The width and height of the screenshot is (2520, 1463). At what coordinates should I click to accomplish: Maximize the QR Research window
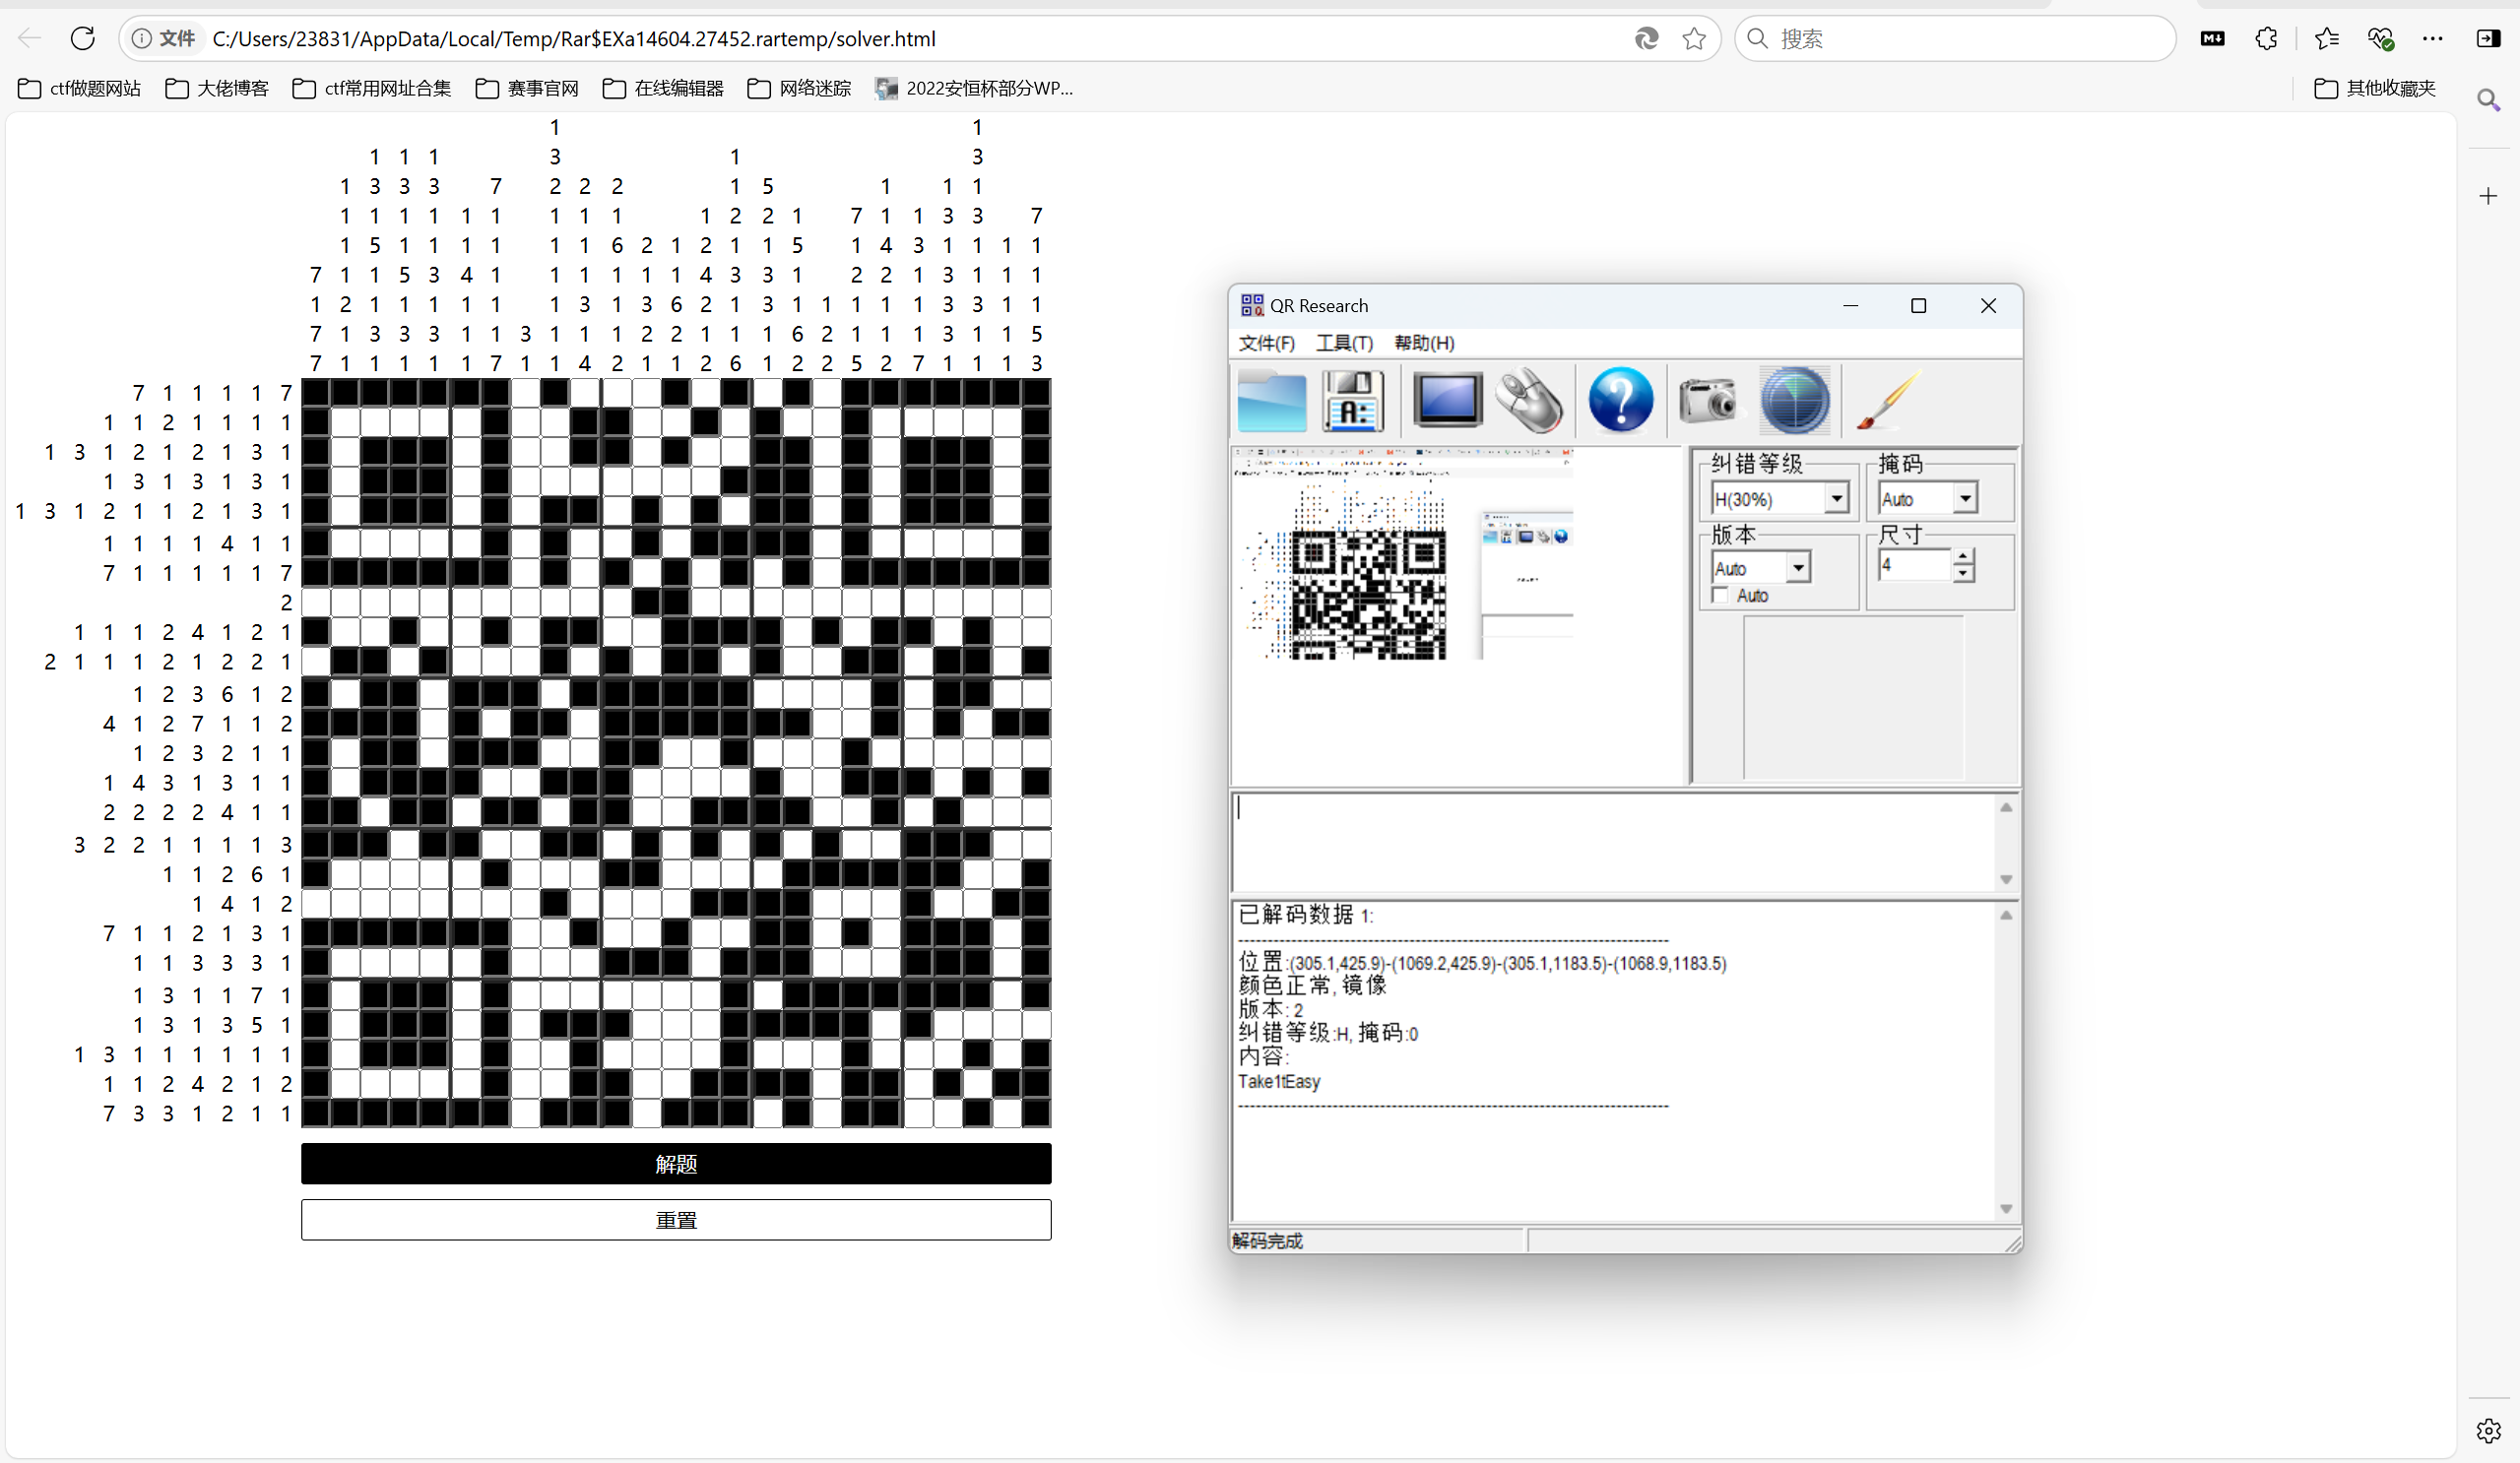click(1917, 305)
